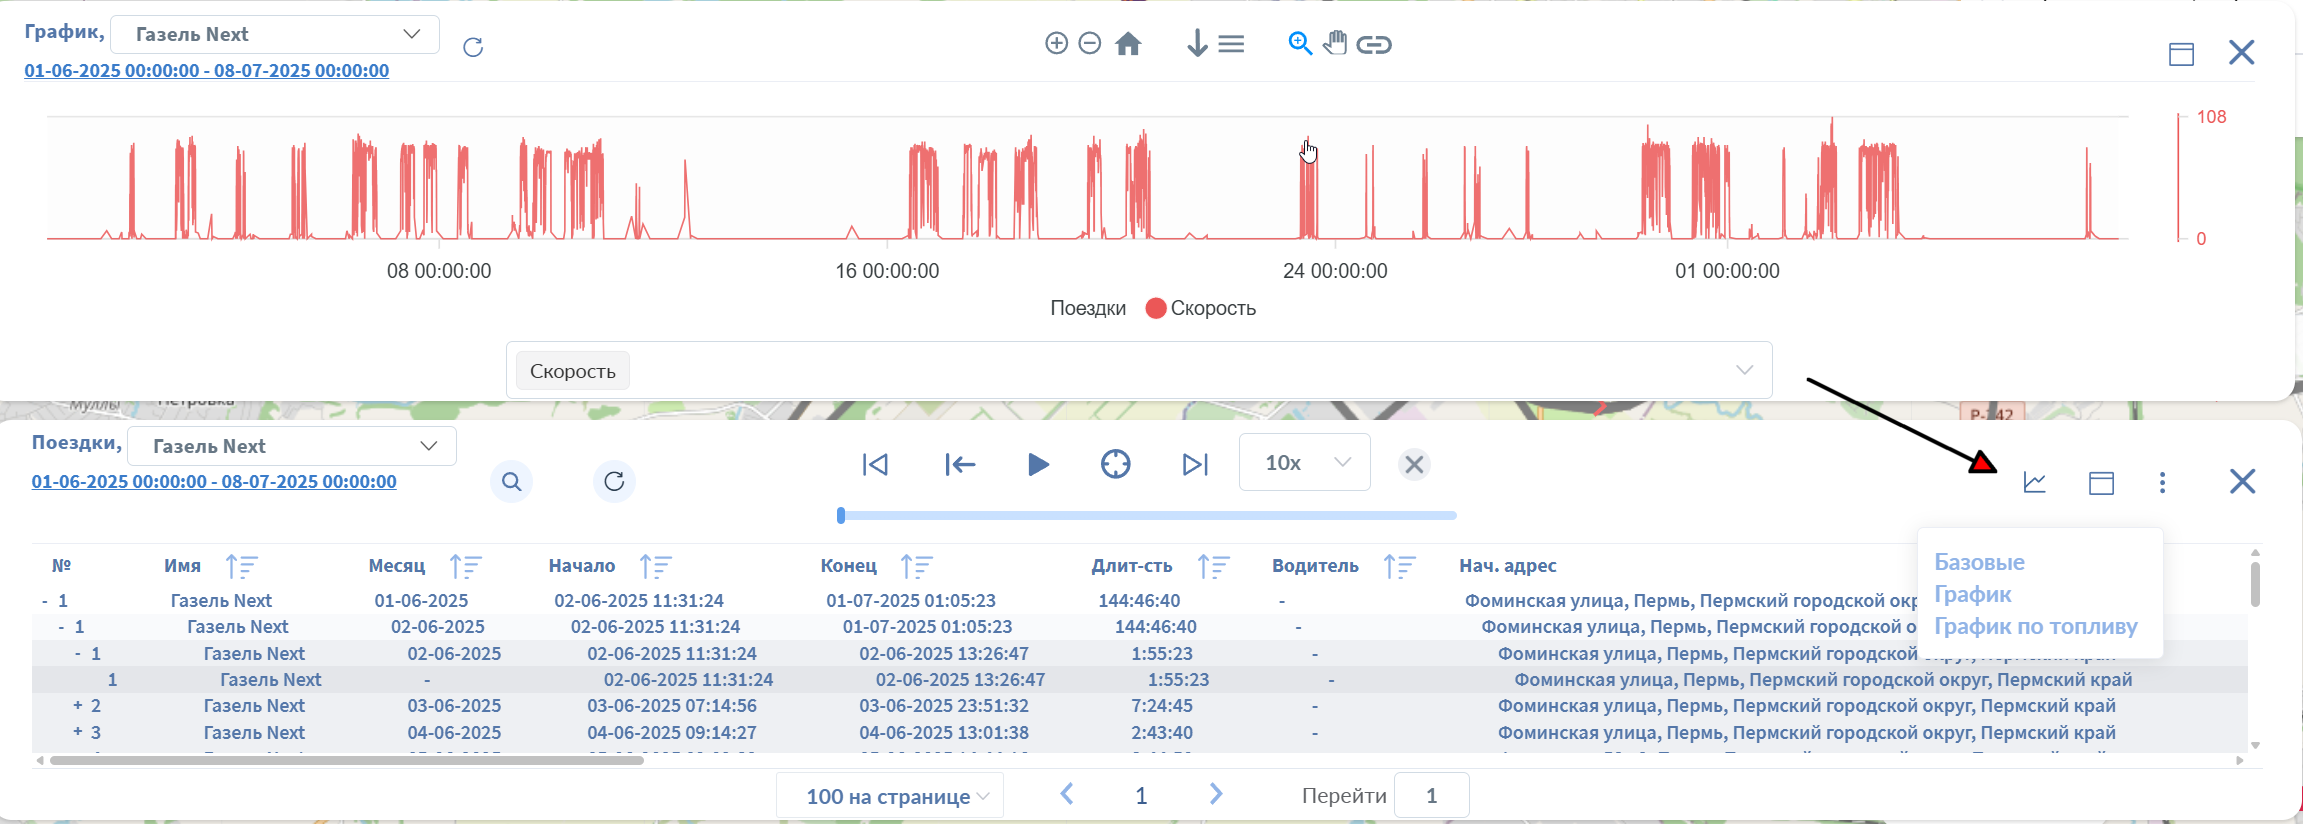Click the playback progress slider track
Viewport: 2303px width, 824px height.
tap(1147, 516)
